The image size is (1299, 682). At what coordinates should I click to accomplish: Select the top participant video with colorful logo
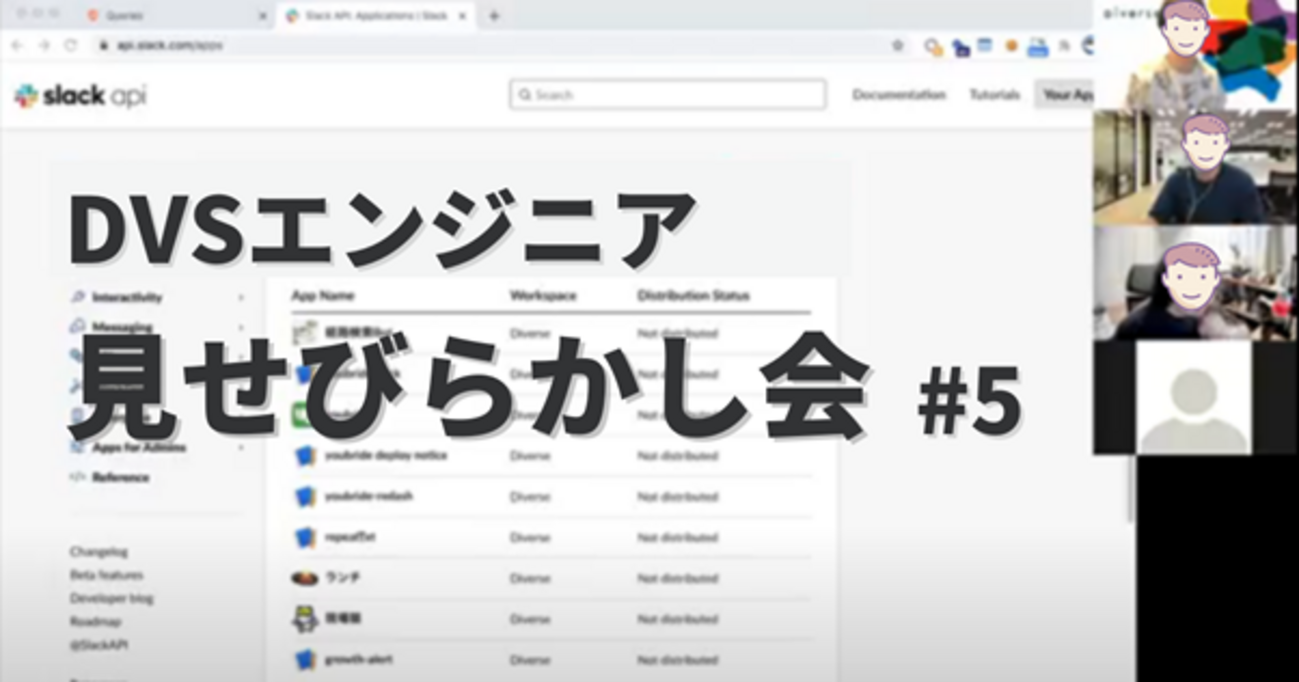pos(1196,55)
